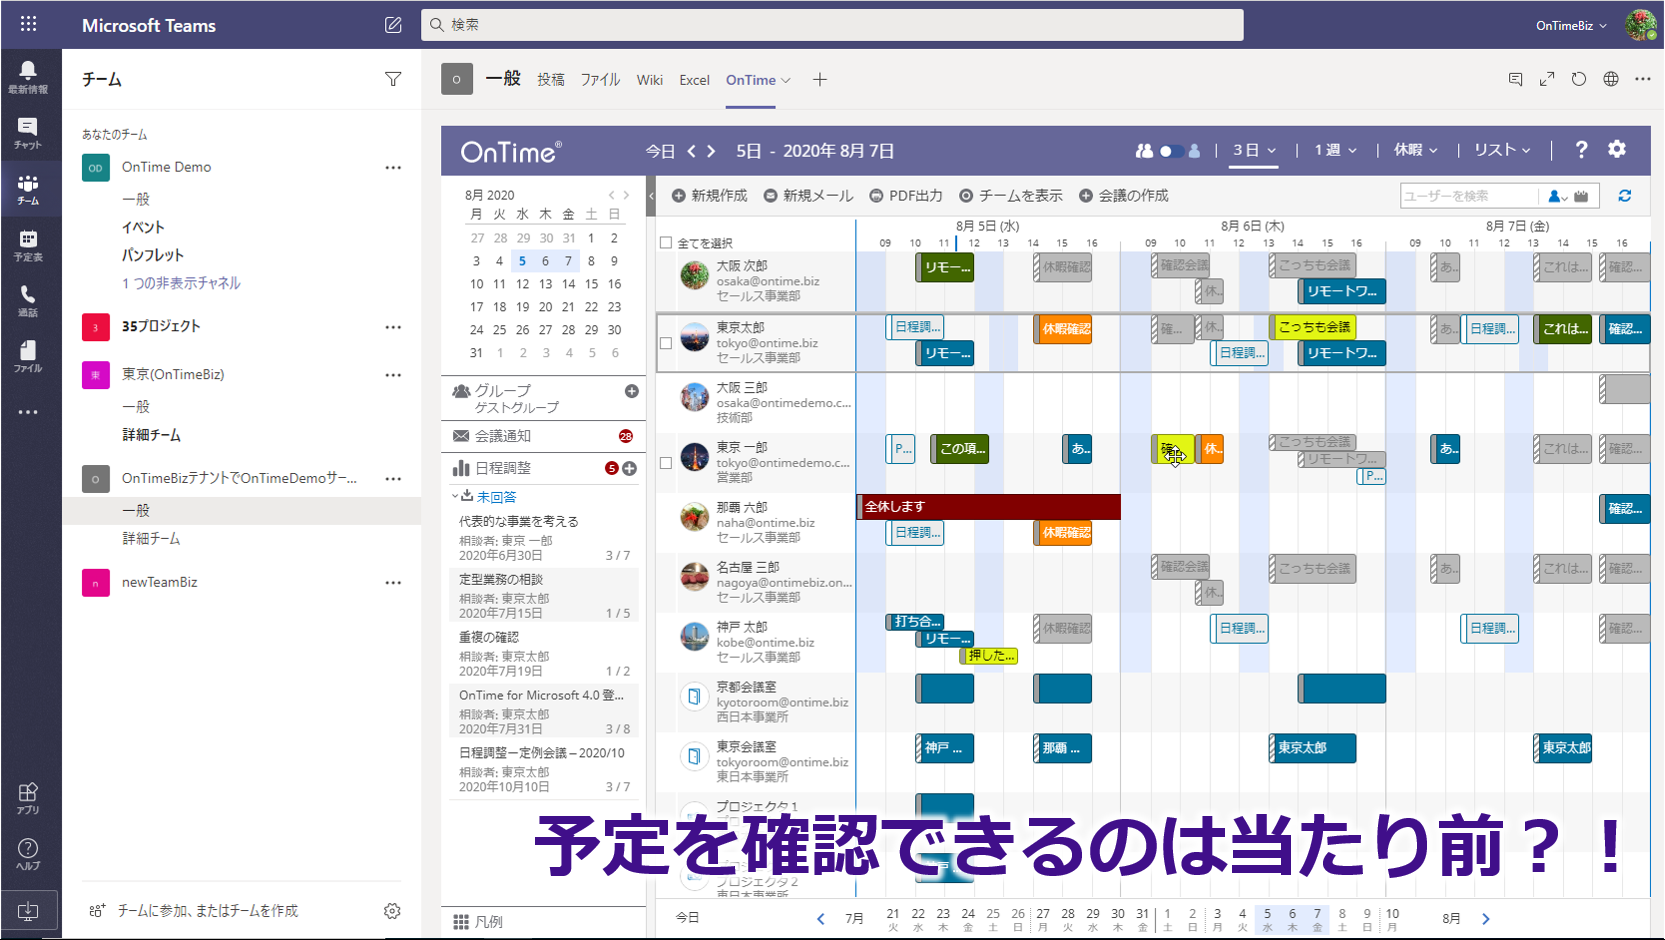The image size is (1665, 940).
Task: Add a group with the グループ plus icon
Action: point(632,391)
